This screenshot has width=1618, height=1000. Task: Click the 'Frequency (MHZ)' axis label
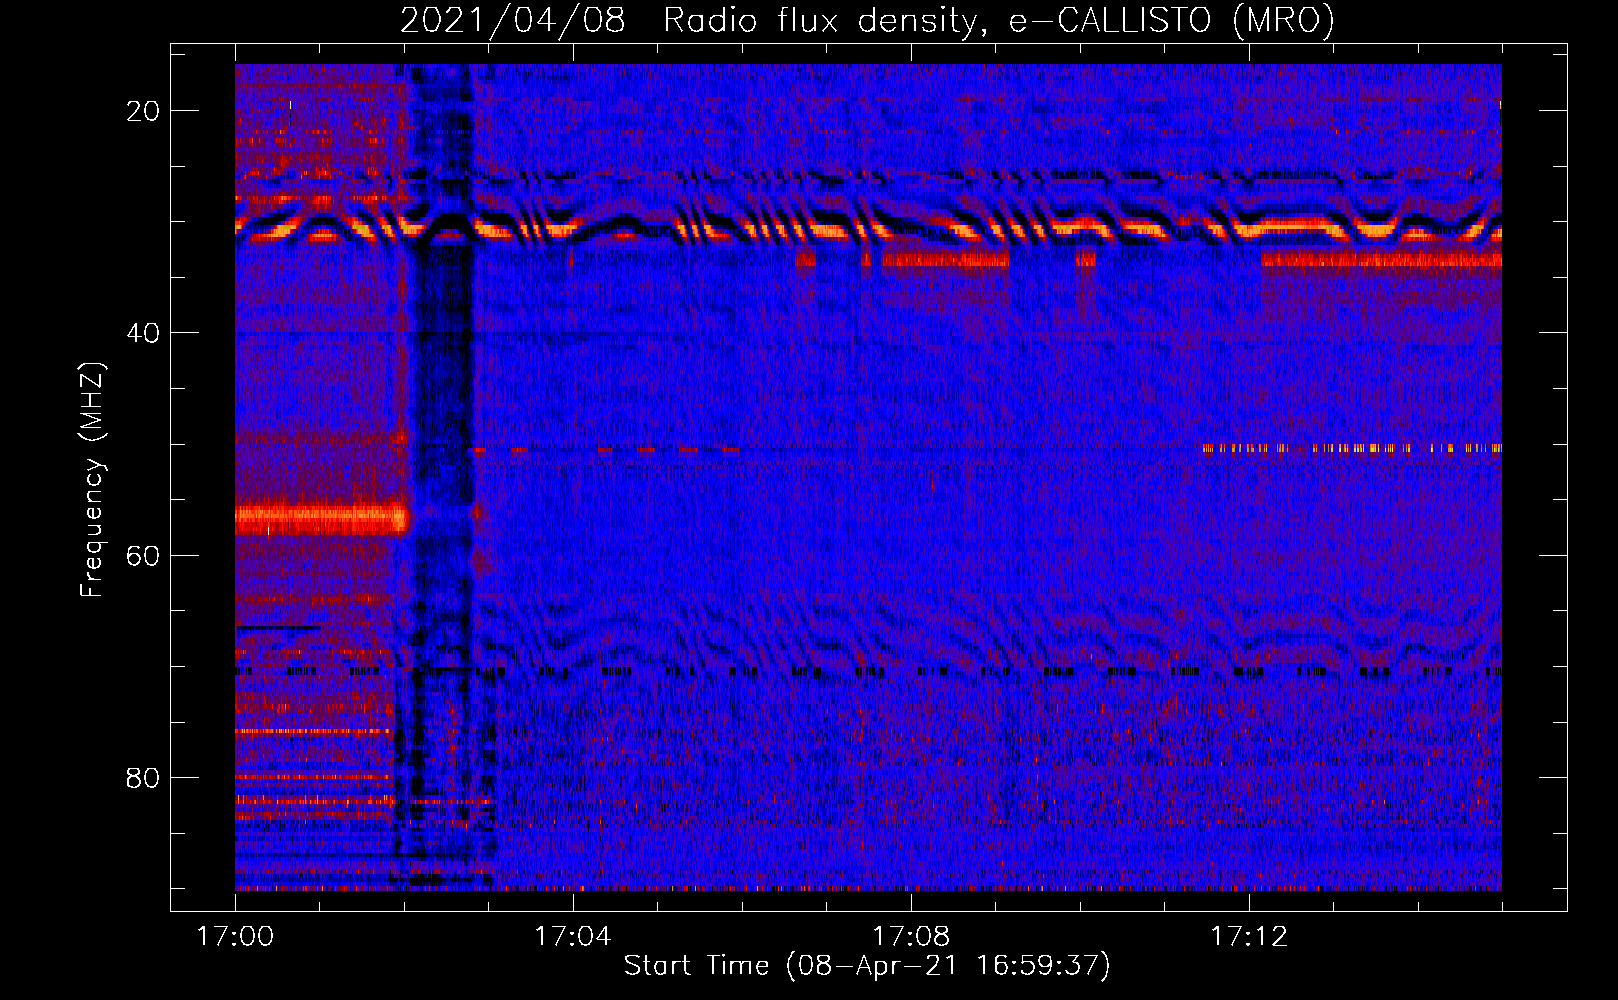tap(92, 480)
